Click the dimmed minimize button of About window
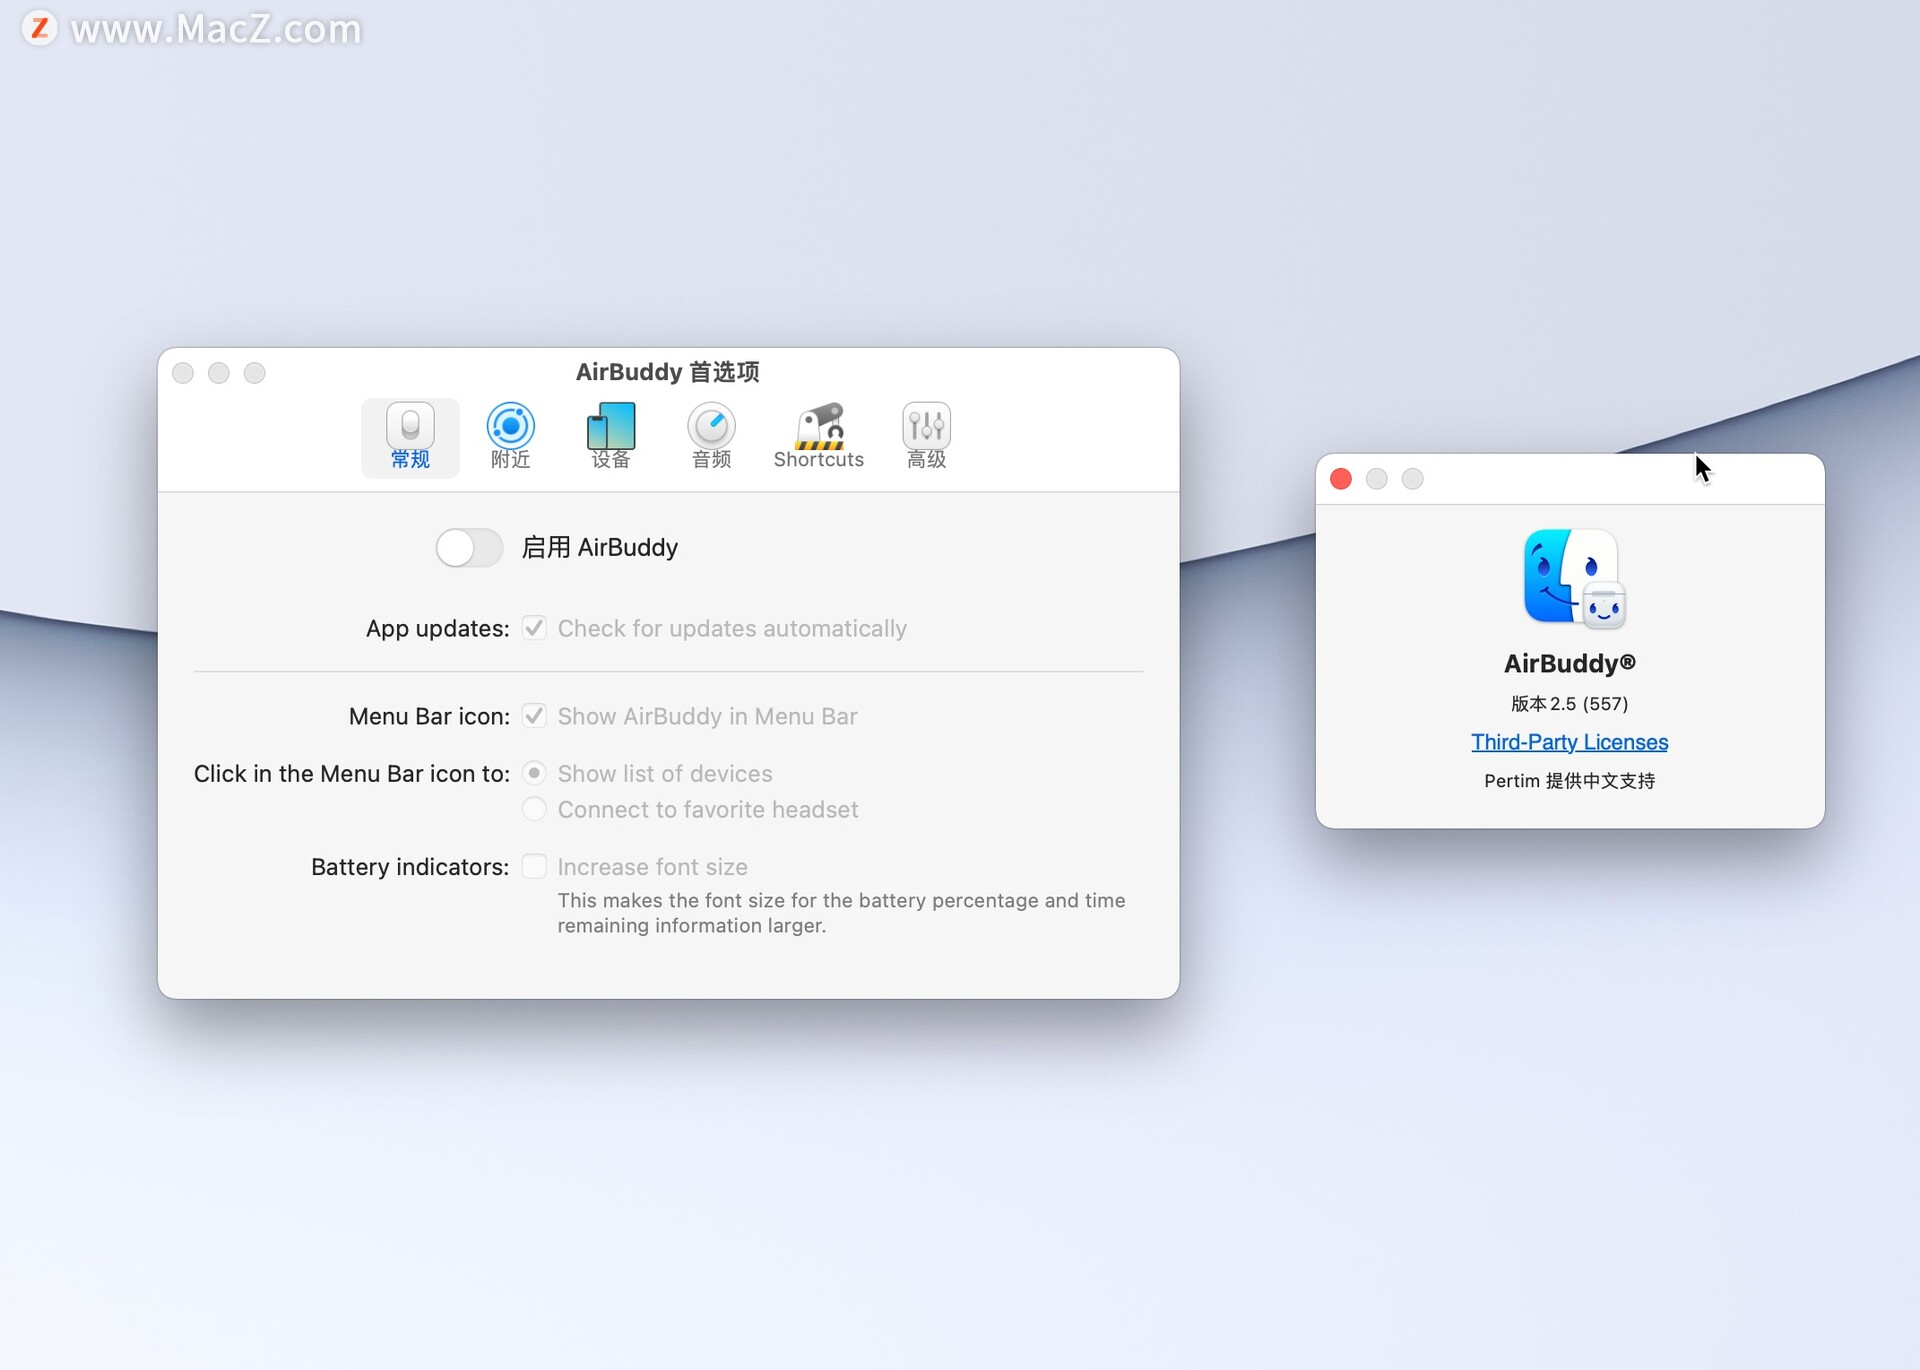The image size is (1920, 1370). [1377, 479]
